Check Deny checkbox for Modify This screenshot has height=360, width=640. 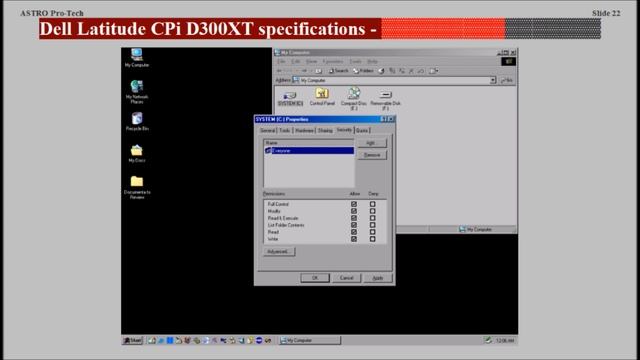pos(372,211)
